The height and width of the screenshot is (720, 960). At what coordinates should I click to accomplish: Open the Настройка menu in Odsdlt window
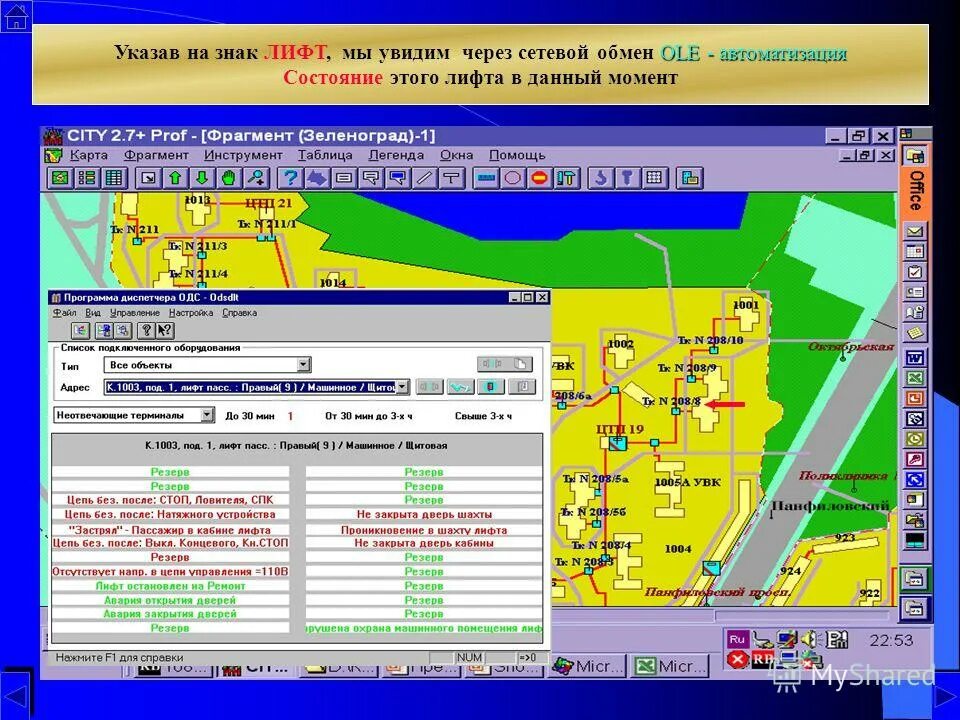pos(191,313)
